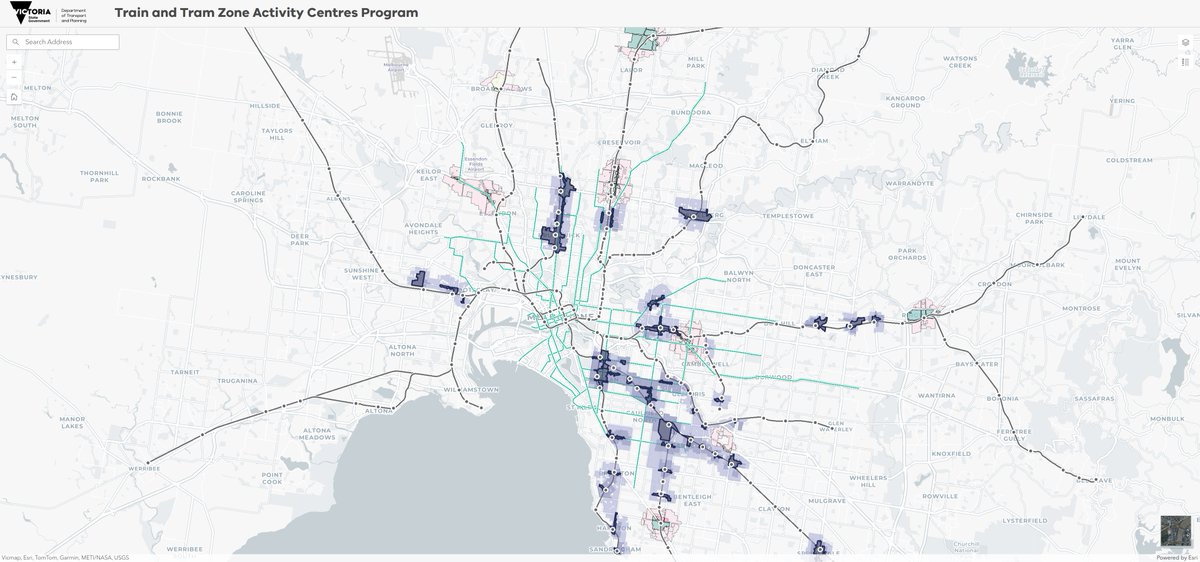
Task: Click the BONNIE BROOK label
Action: click(169, 116)
